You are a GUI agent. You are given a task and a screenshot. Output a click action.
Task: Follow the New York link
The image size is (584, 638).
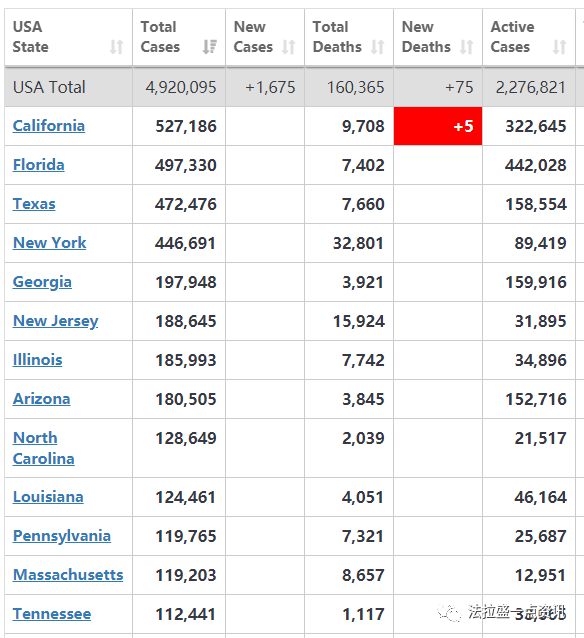tap(50, 243)
